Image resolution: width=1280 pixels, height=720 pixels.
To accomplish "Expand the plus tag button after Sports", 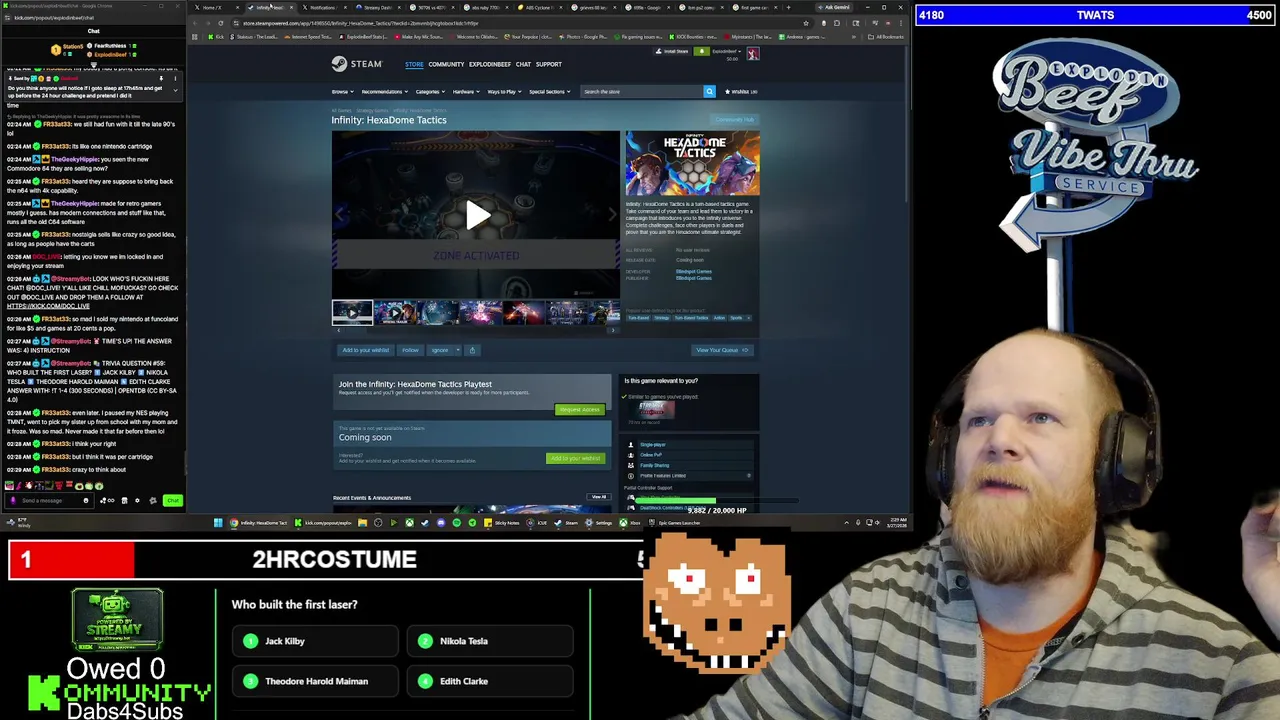I will [748, 318].
